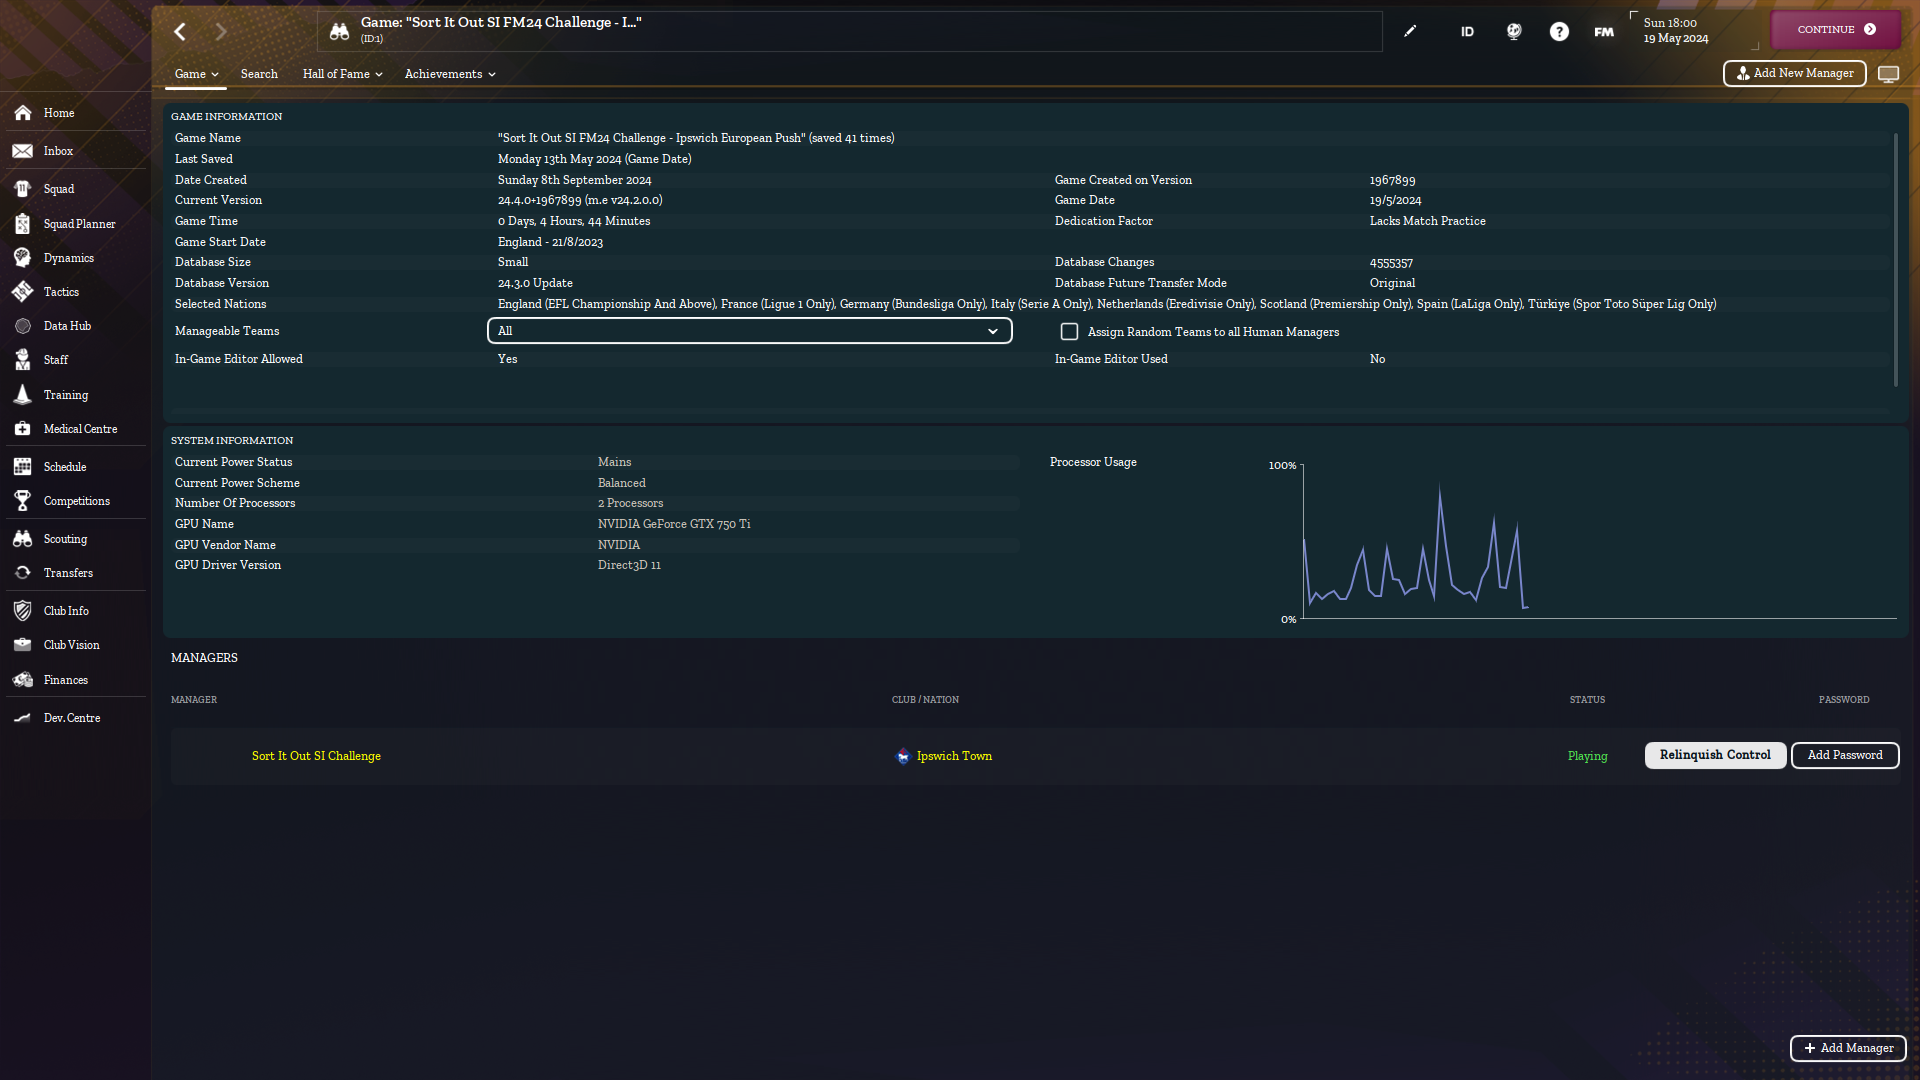Open Sort It Out SI Challenge manager
1920x1080 pixels.
coord(316,756)
